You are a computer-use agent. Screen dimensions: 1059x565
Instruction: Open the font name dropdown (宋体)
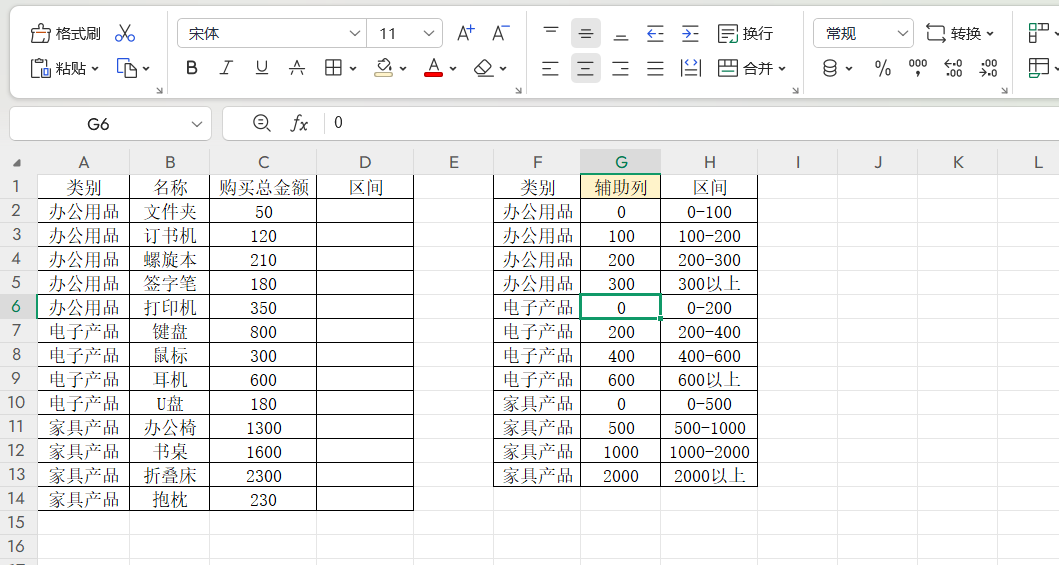coord(355,33)
